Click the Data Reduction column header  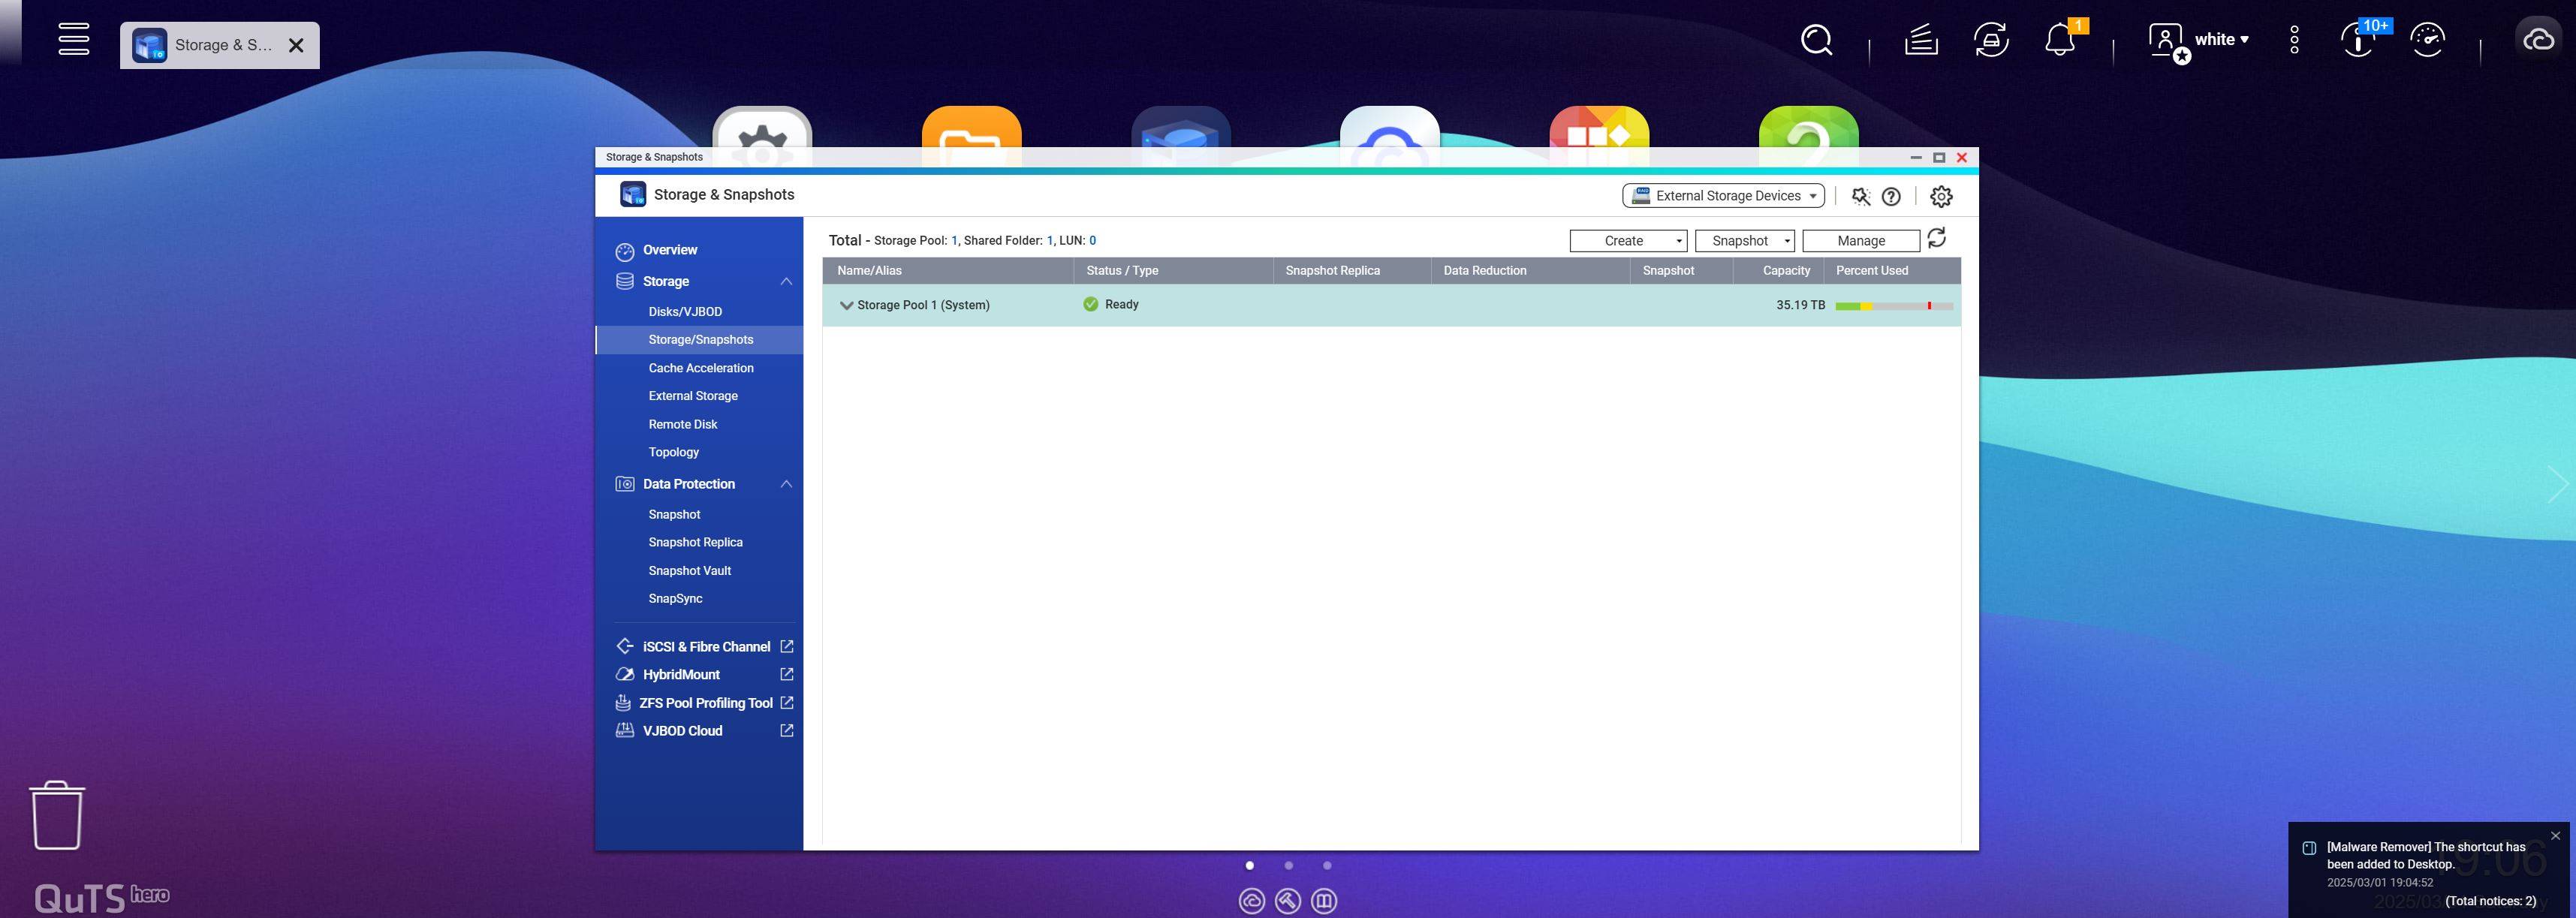point(1530,271)
